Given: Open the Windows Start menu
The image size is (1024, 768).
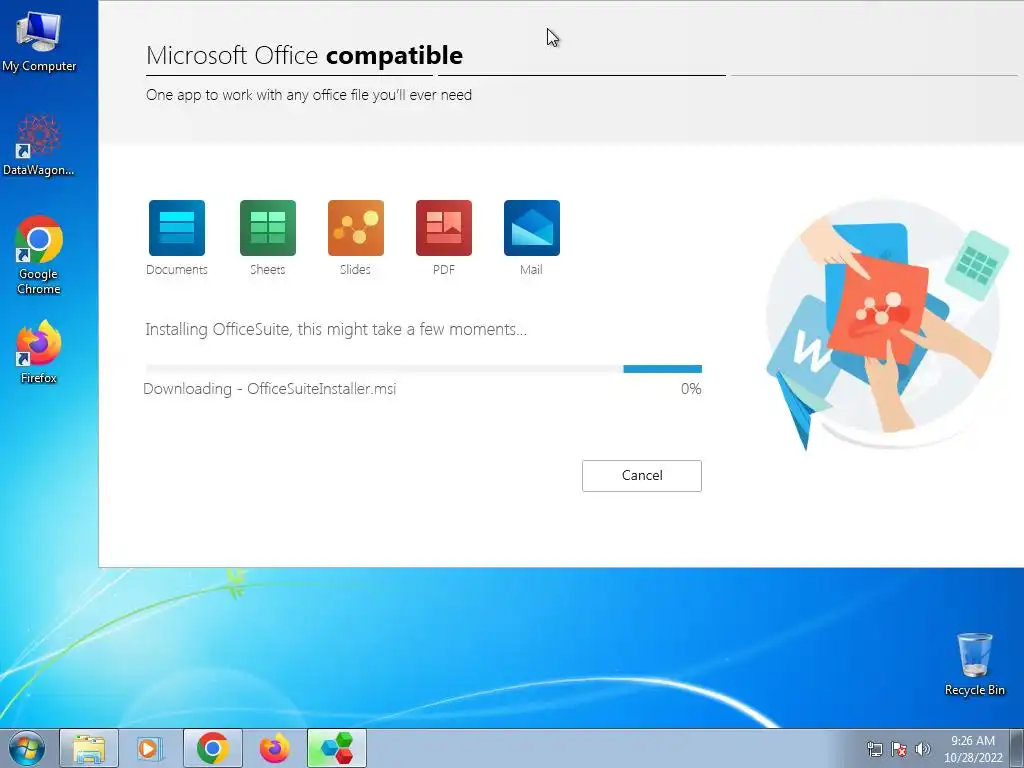Looking at the screenshot, I should tap(27, 748).
